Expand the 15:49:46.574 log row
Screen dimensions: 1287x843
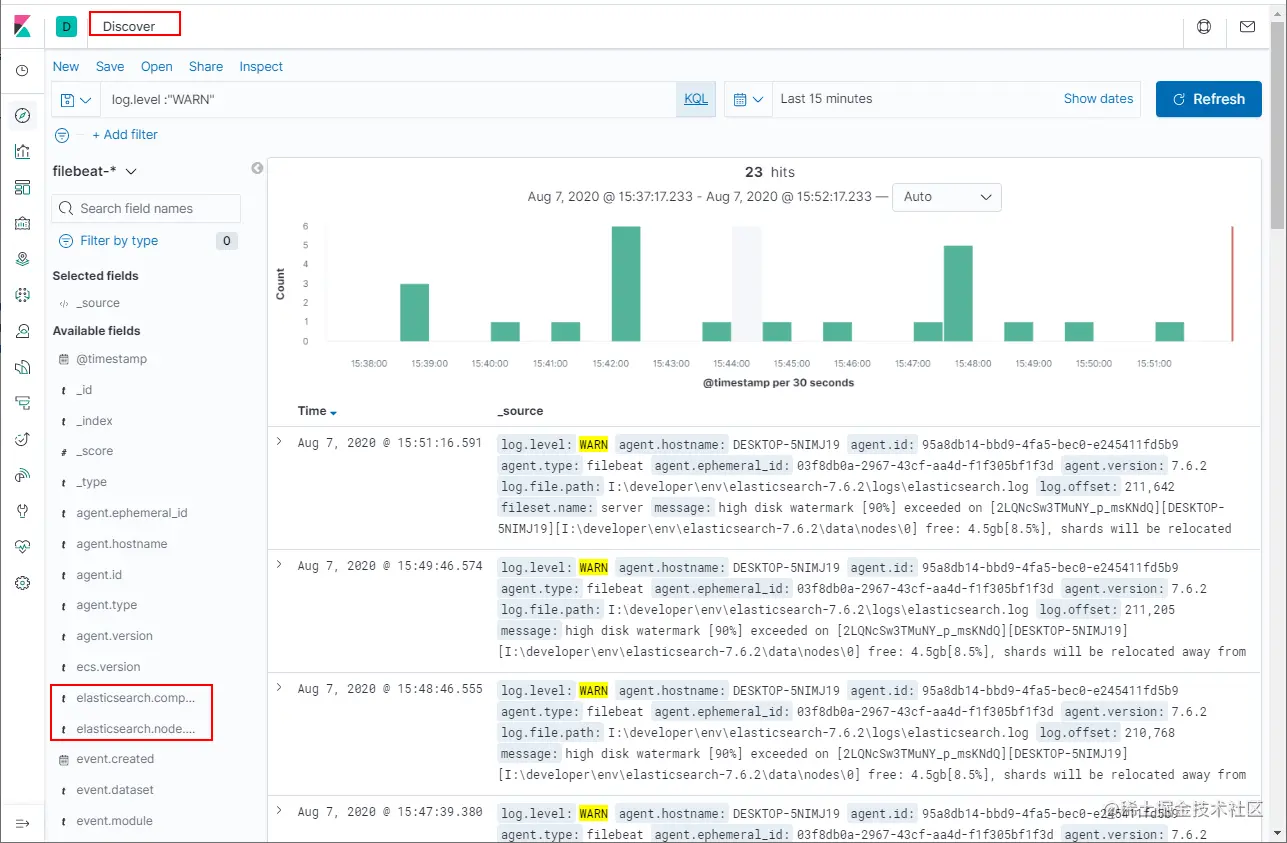tap(279, 565)
